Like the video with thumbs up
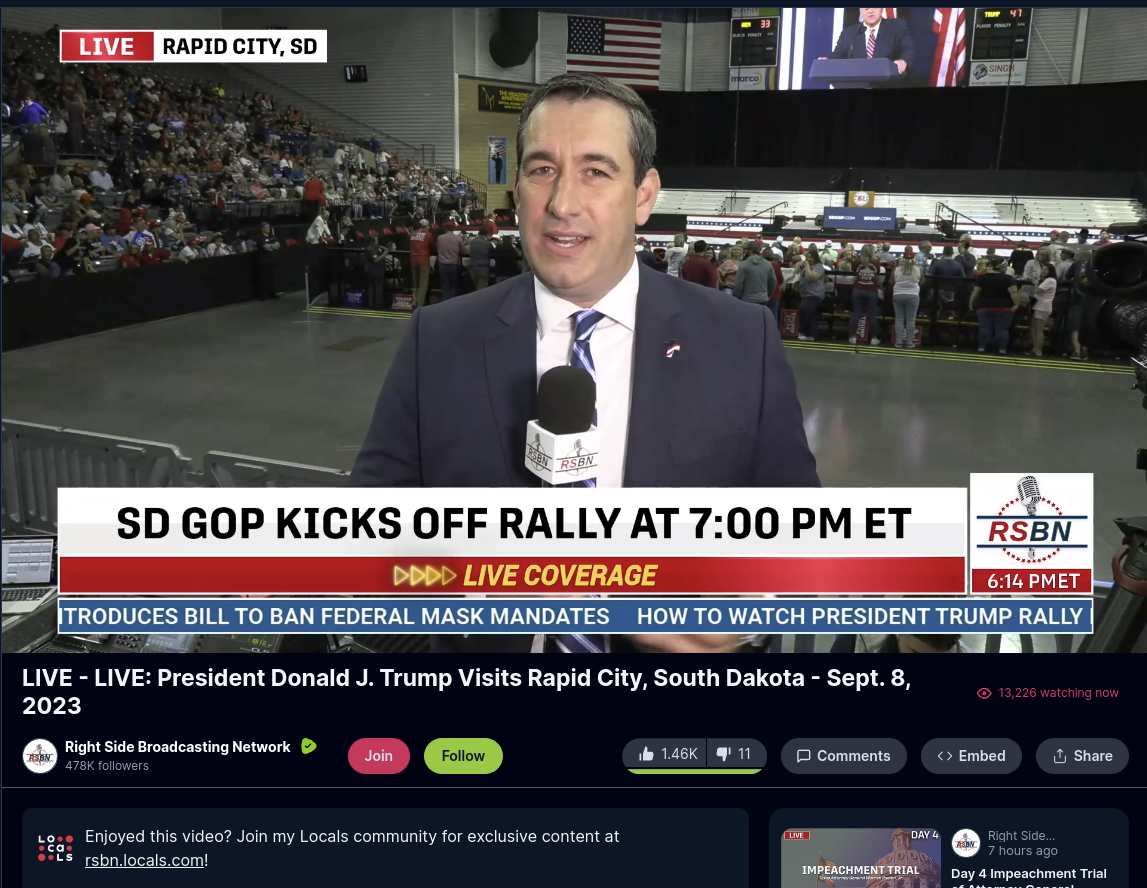This screenshot has height=888, width=1147. coord(667,754)
